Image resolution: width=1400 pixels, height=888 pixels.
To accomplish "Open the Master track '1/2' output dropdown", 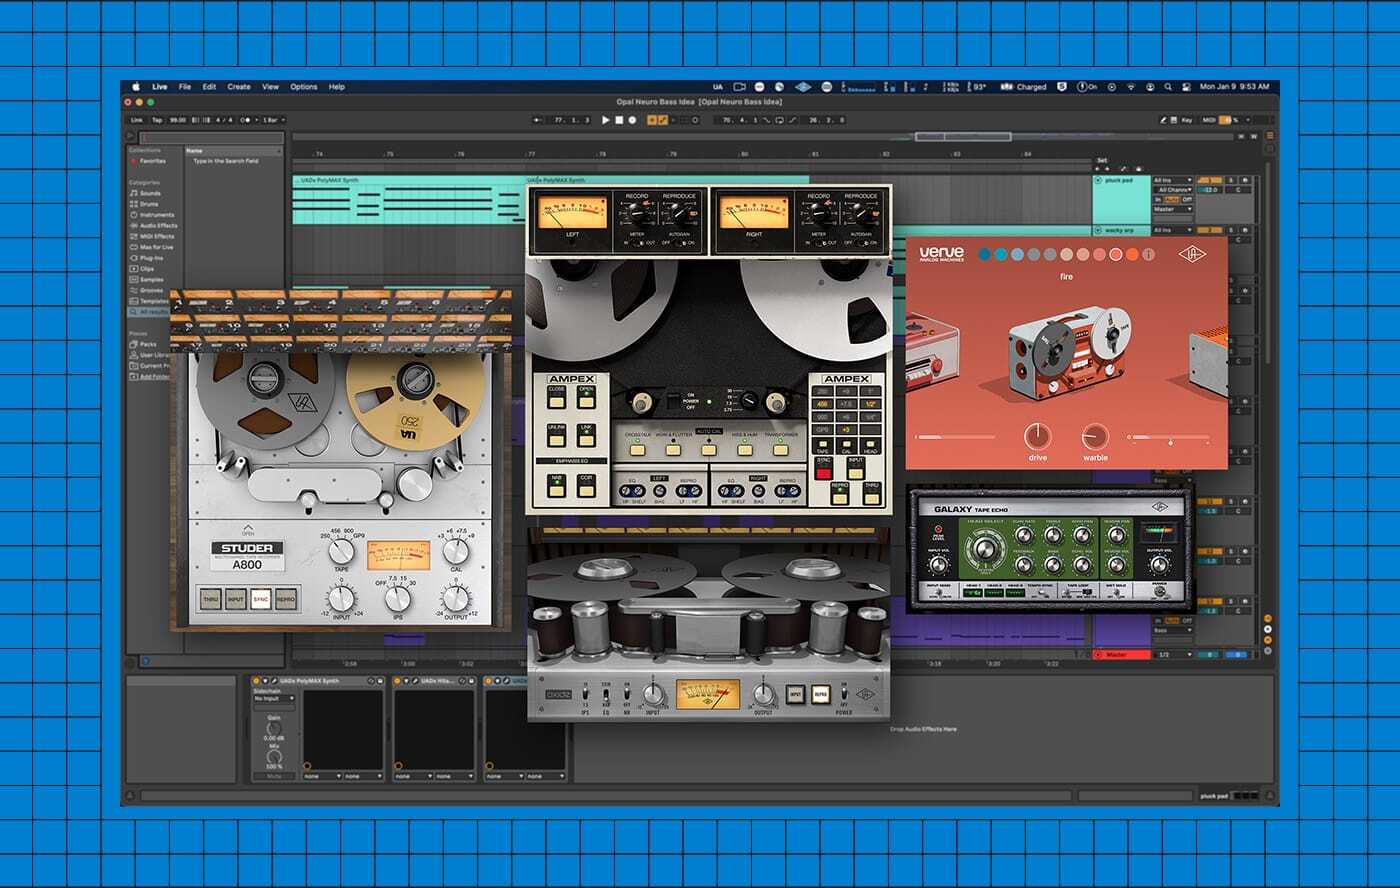I will pyautogui.click(x=1173, y=655).
